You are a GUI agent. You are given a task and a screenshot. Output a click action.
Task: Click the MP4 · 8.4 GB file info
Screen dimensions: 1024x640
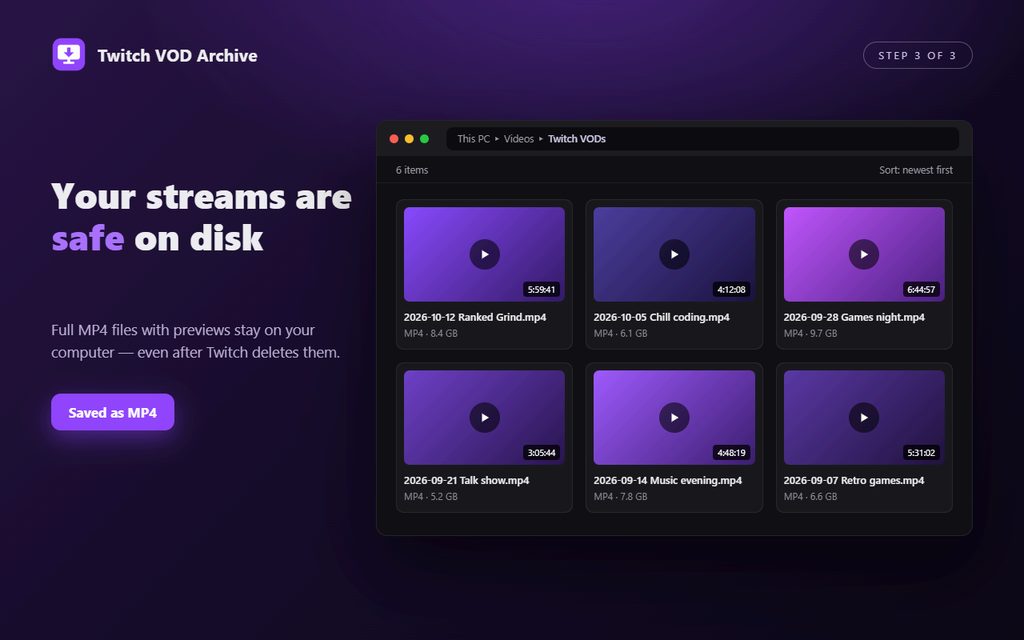(x=430, y=333)
